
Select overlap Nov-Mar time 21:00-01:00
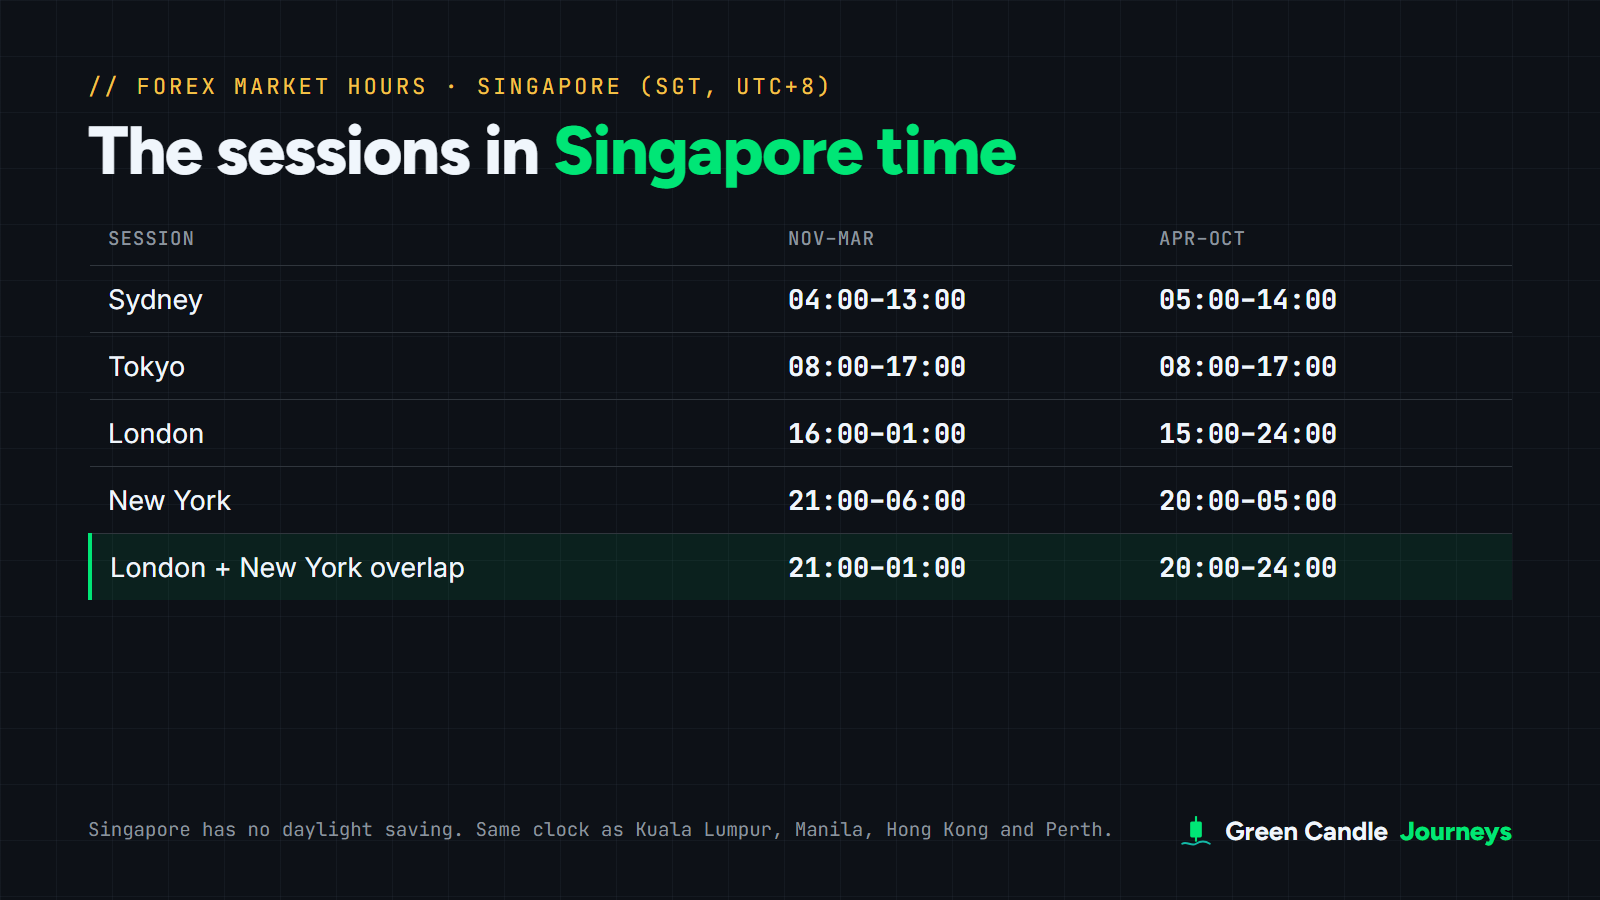(877, 568)
